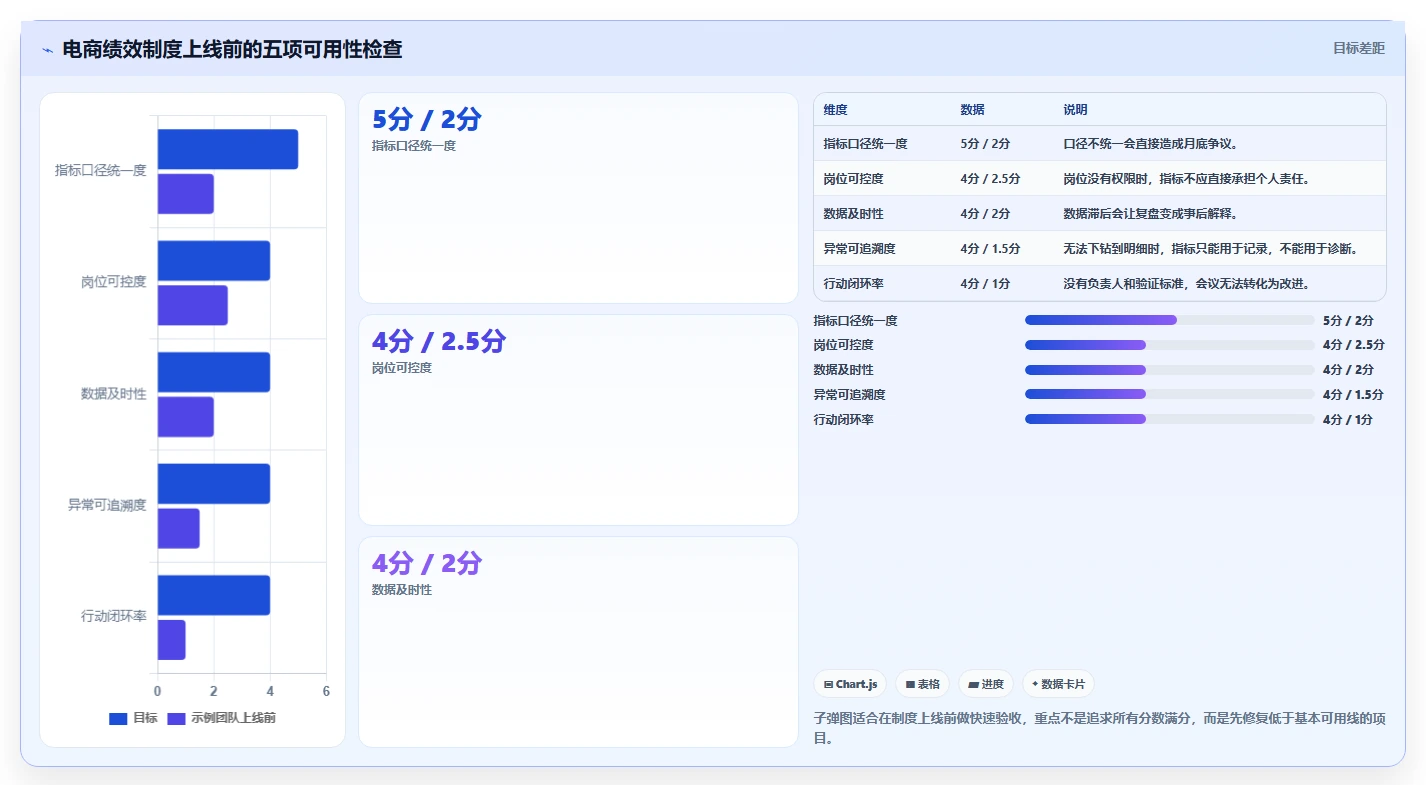Click the note beginning 没有负责人和验证标准

(x=1186, y=284)
